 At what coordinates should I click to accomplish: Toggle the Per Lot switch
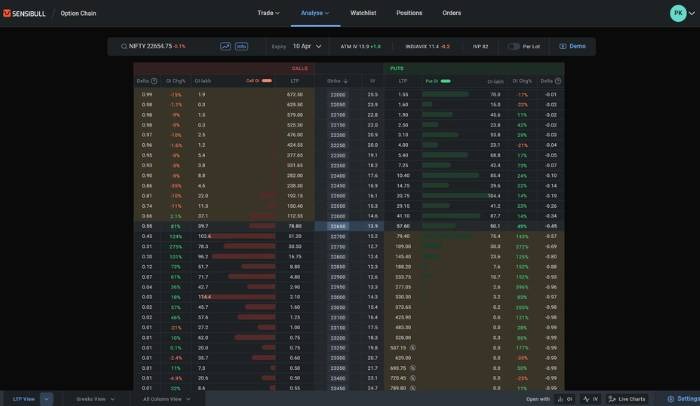(x=514, y=46)
